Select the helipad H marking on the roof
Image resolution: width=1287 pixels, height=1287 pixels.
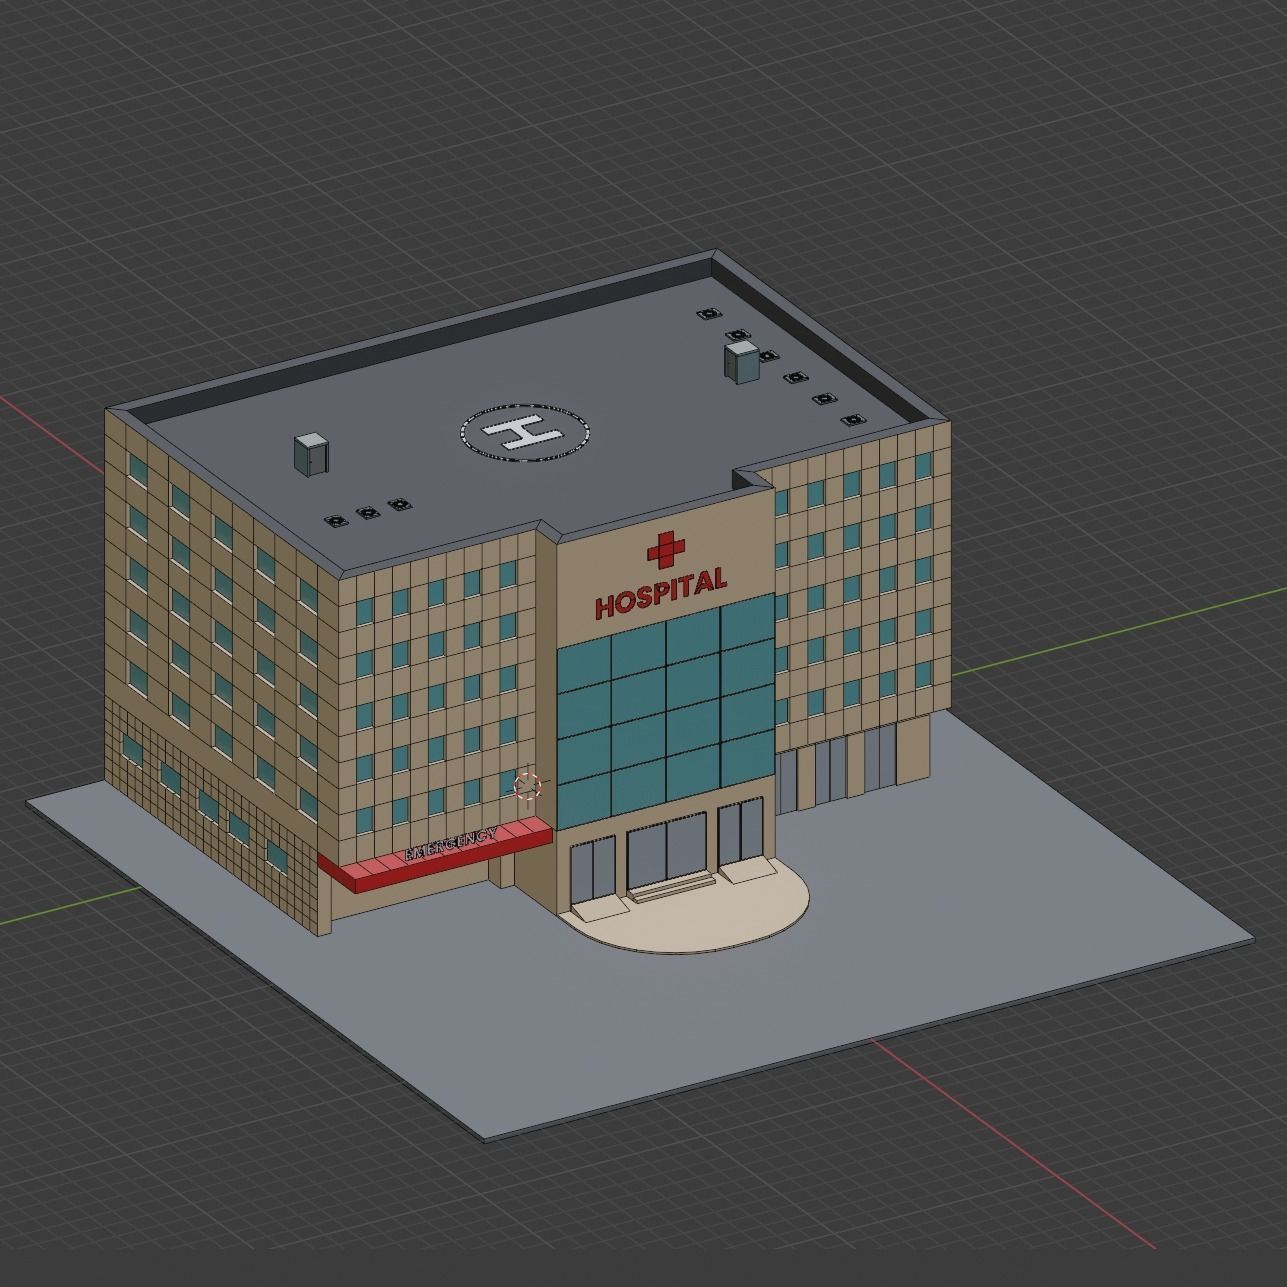click(524, 434)
